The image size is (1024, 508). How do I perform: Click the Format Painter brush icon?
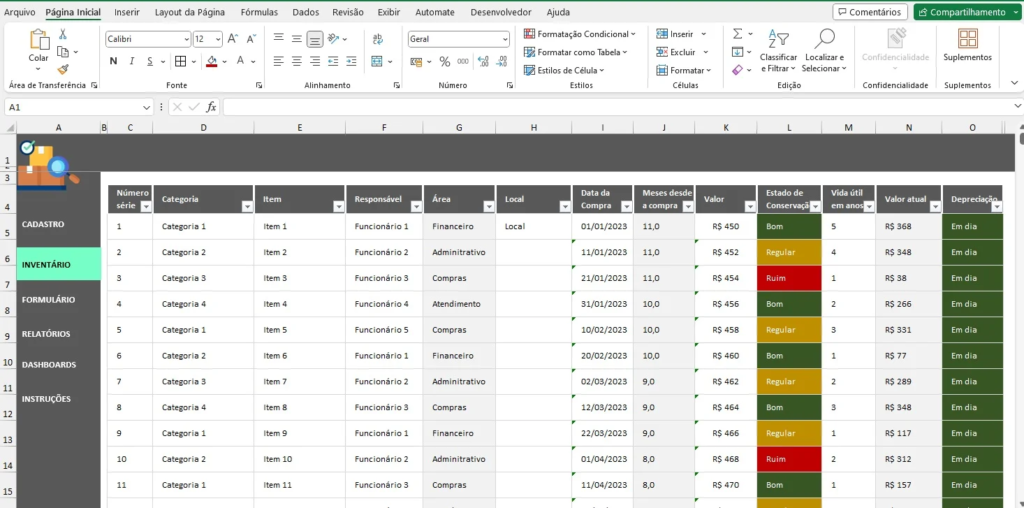(x=63, y=69)
